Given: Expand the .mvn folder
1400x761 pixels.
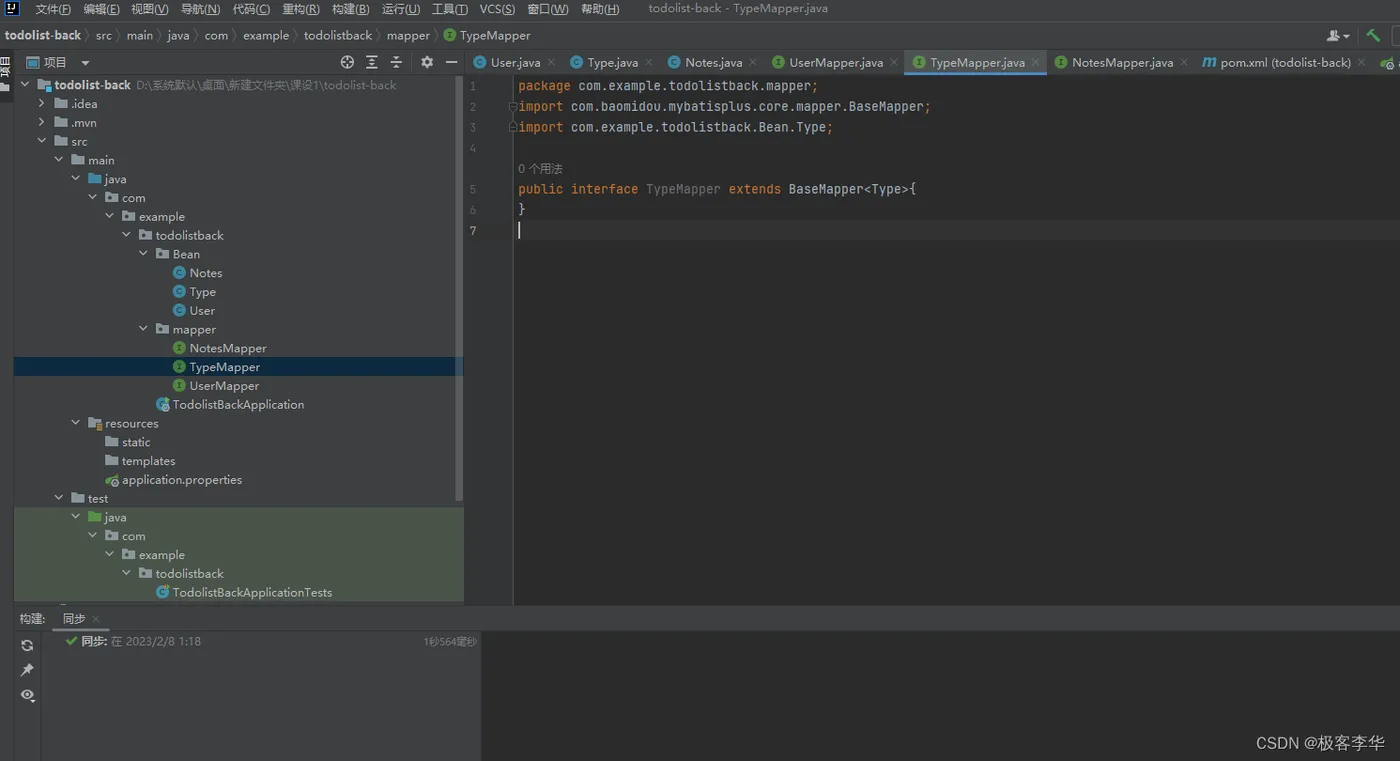Looking at the screenshot, I should [42, 123].
